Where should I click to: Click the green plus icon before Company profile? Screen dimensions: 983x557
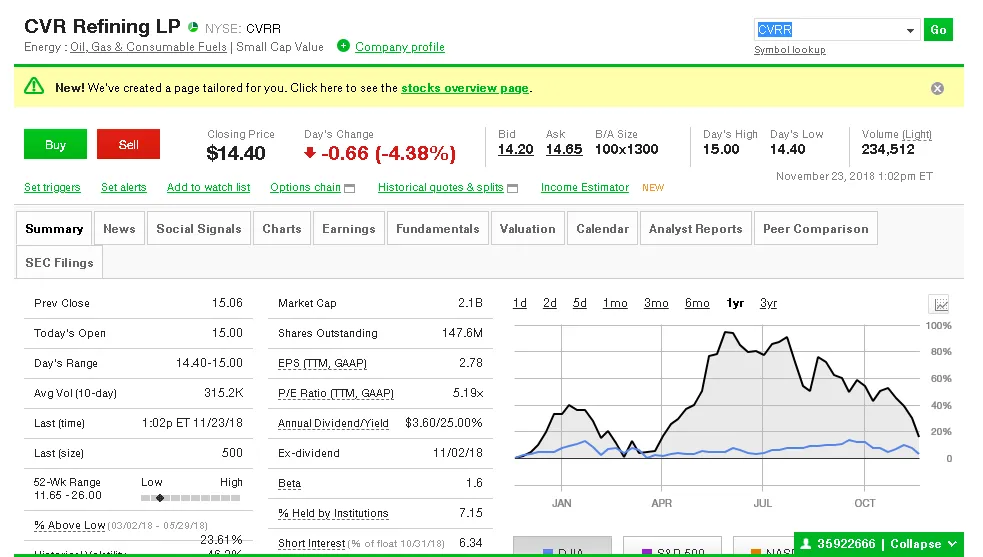tap(343, 46)
